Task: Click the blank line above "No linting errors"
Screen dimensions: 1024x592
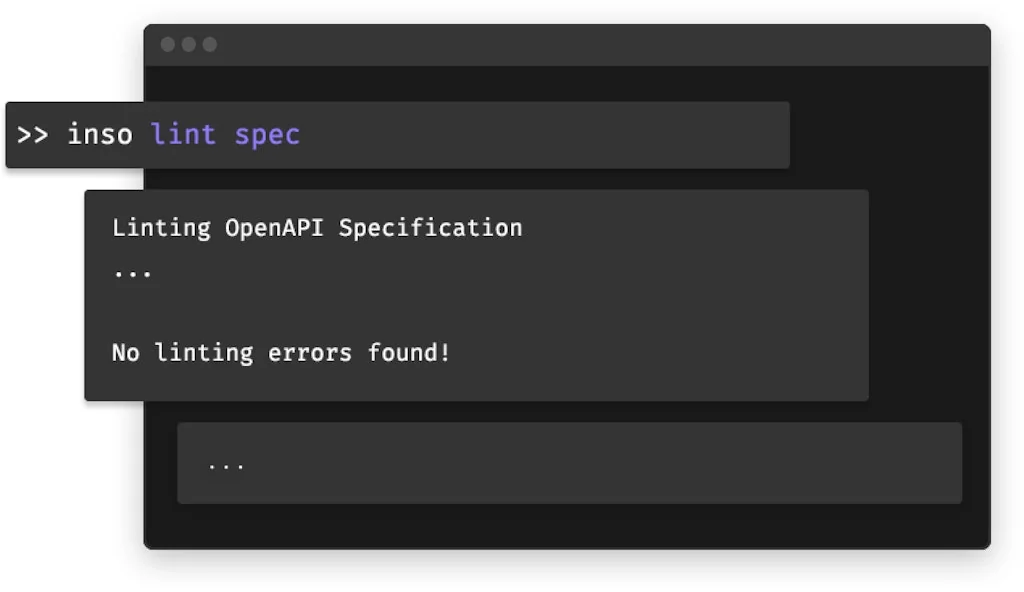Action: click(x=300, y=312)
